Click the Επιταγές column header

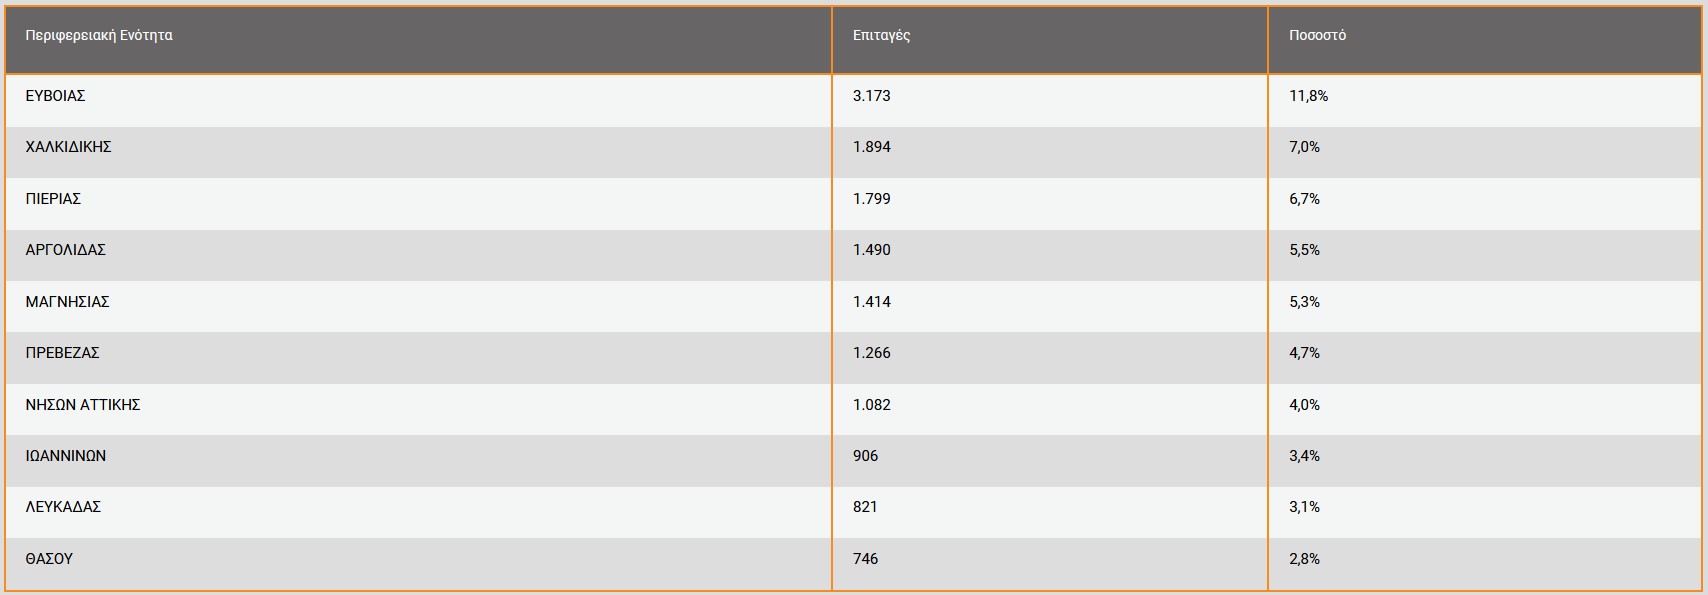coord(881,35)
